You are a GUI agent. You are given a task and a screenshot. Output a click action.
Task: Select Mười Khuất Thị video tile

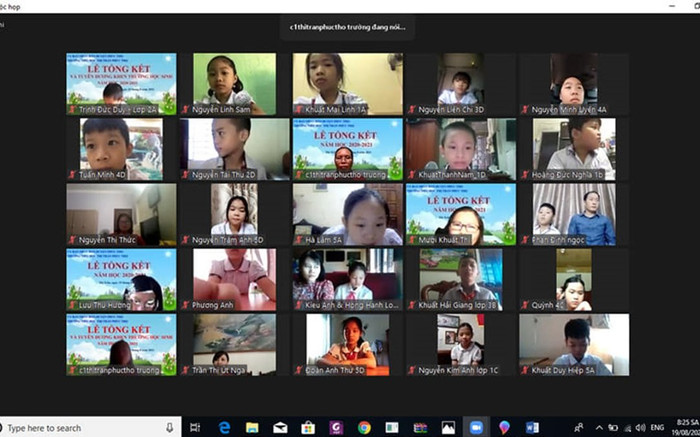tap(461, 214)
